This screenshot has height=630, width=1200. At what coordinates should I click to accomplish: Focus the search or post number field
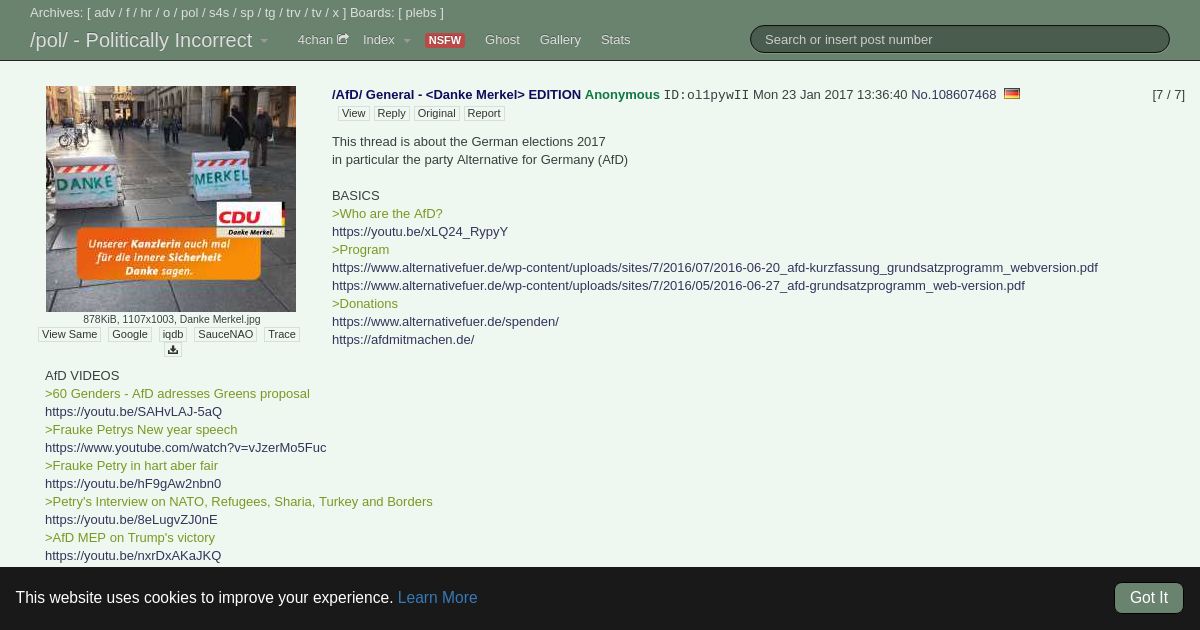click(959, 39)
